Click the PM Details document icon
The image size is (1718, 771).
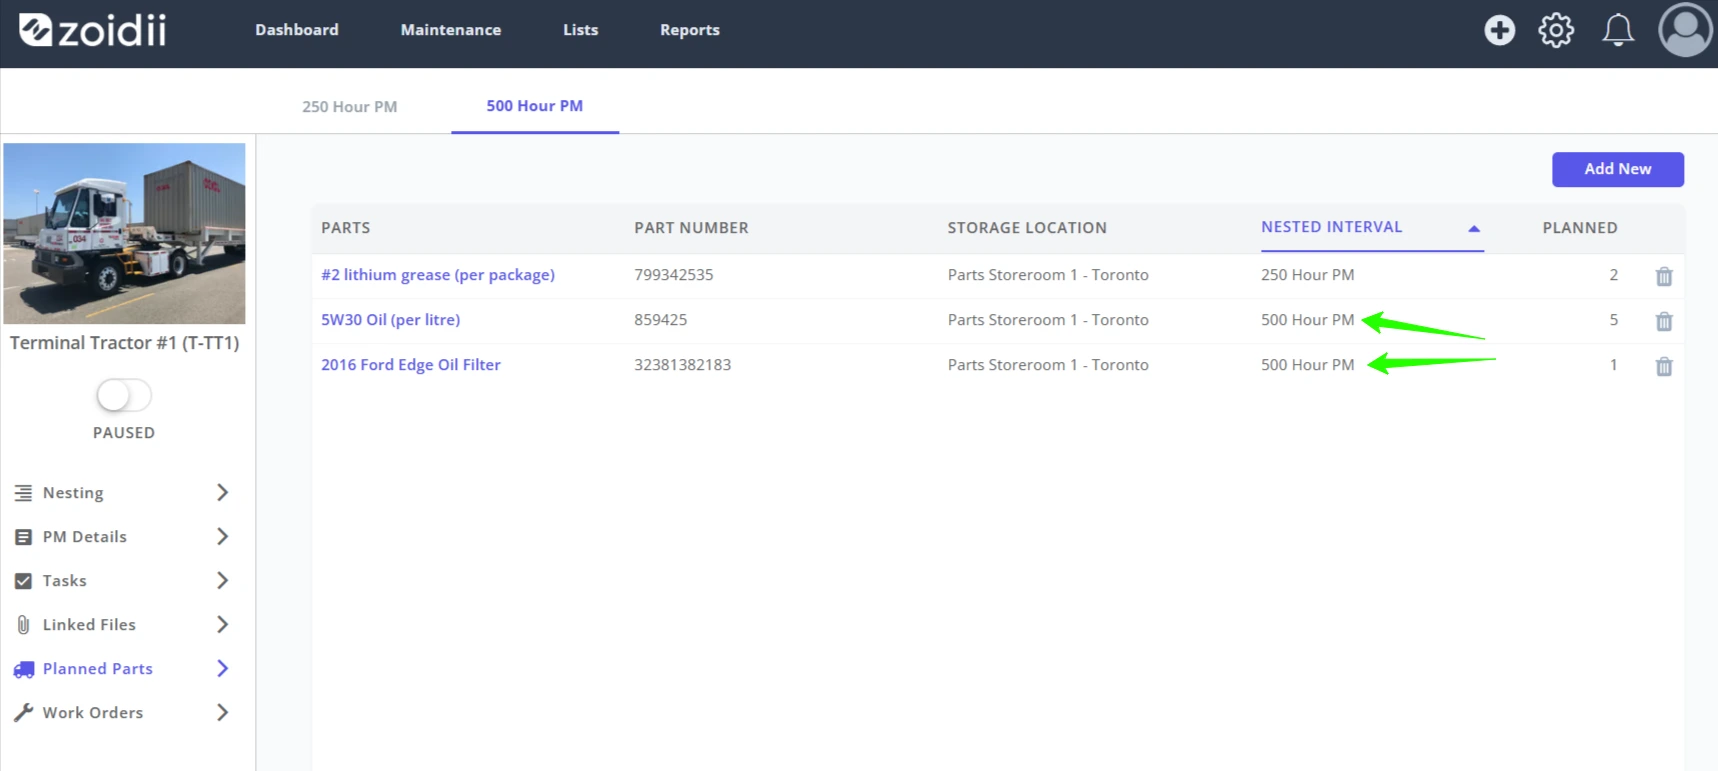[23, 537]
